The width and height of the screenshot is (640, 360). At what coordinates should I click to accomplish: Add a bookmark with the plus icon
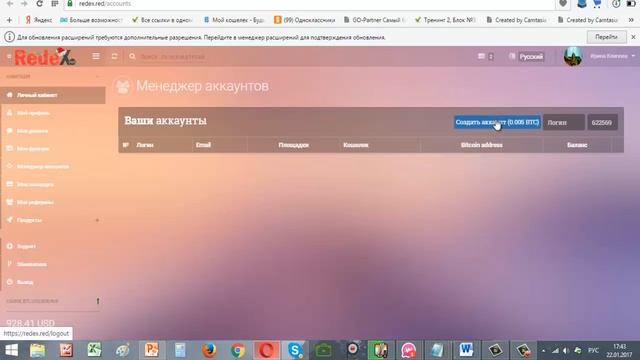coord(9,20)
